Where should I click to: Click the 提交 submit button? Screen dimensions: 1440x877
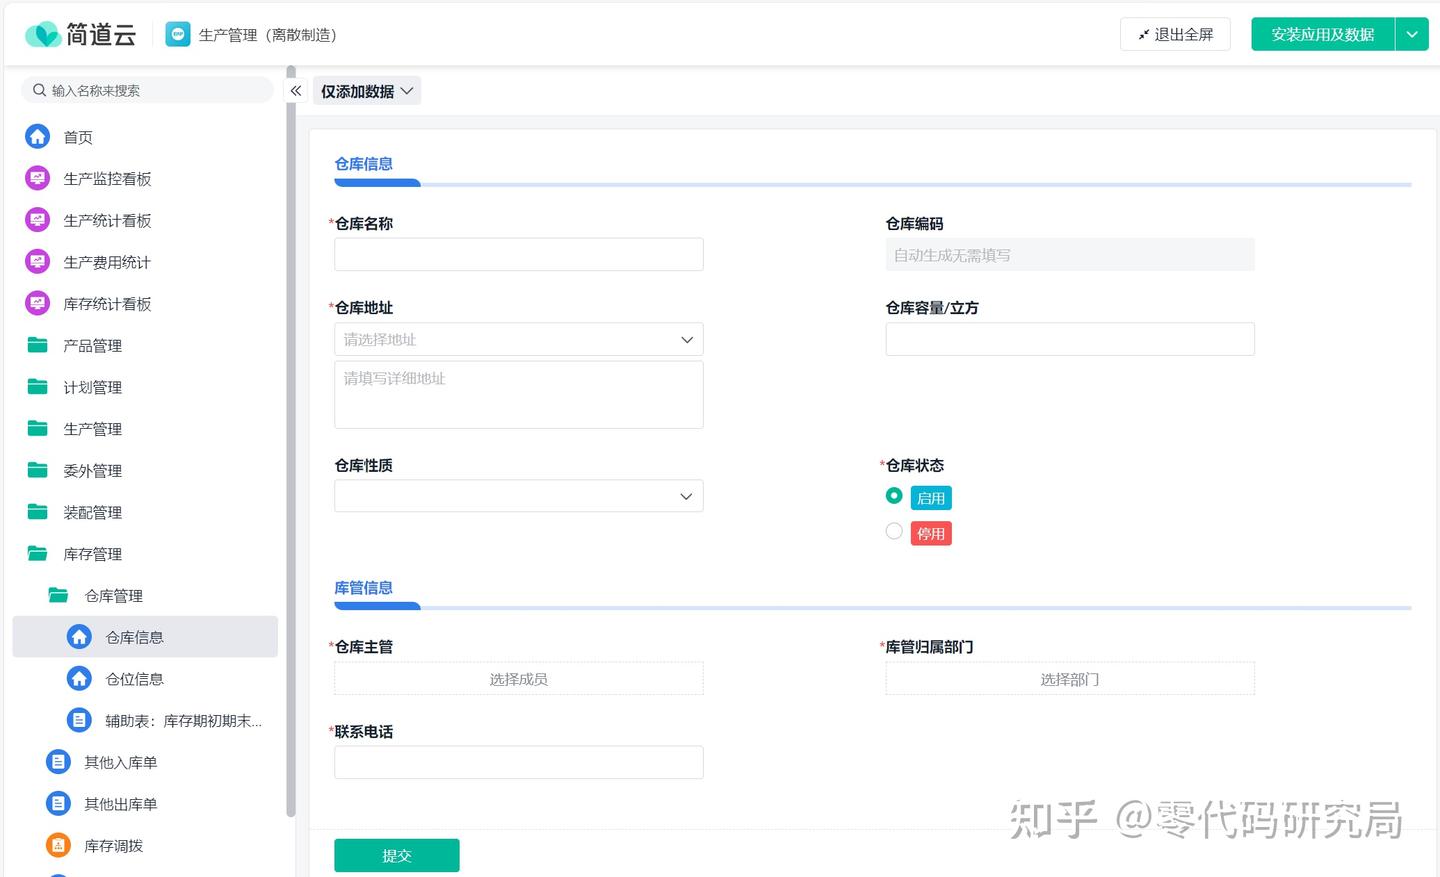[396, 856]
